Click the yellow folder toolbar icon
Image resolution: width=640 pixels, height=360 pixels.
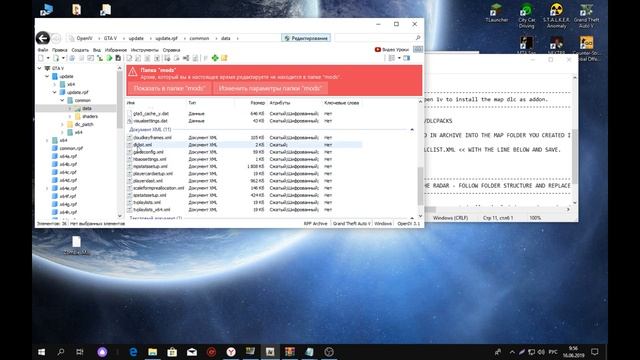[x=224, y=58]
